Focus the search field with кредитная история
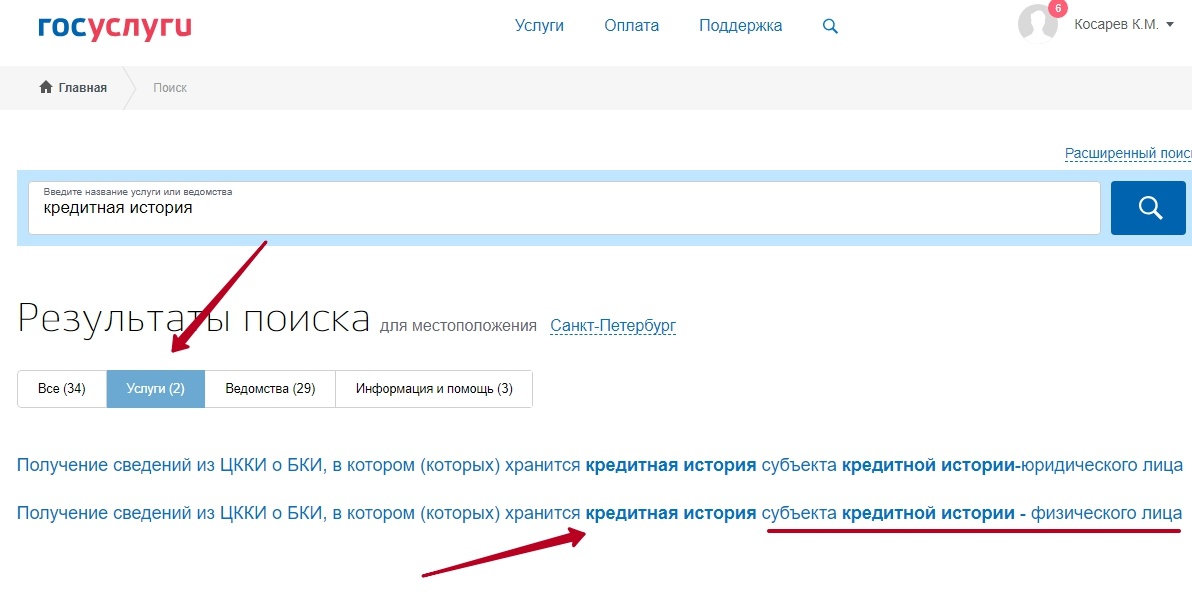This screenshot has width=1192, height=592. 564,207
